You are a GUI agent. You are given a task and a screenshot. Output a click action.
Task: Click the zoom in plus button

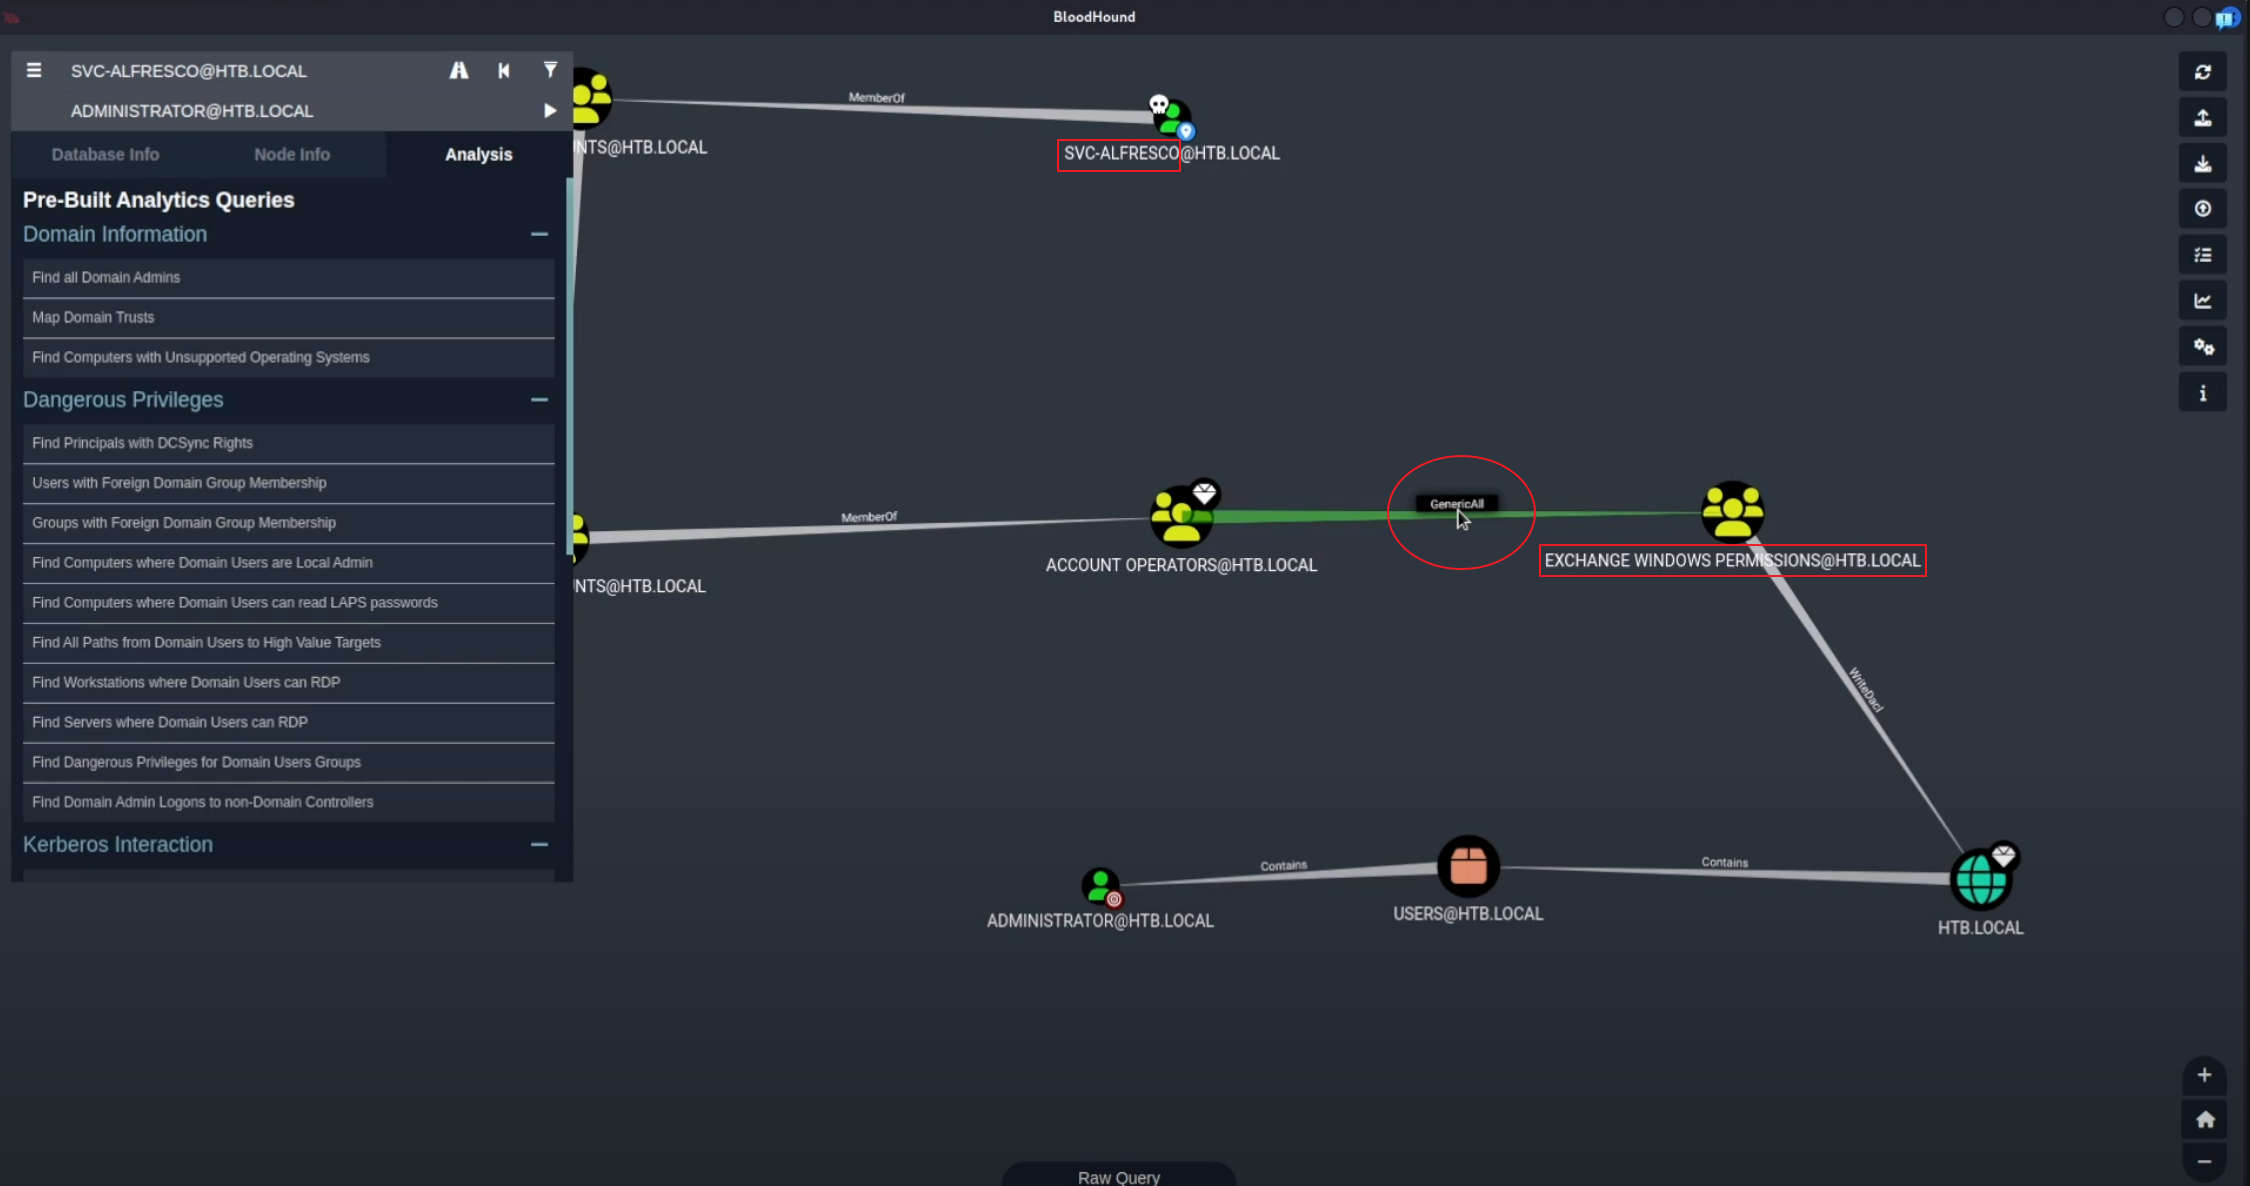(x=2203, y=1075)
